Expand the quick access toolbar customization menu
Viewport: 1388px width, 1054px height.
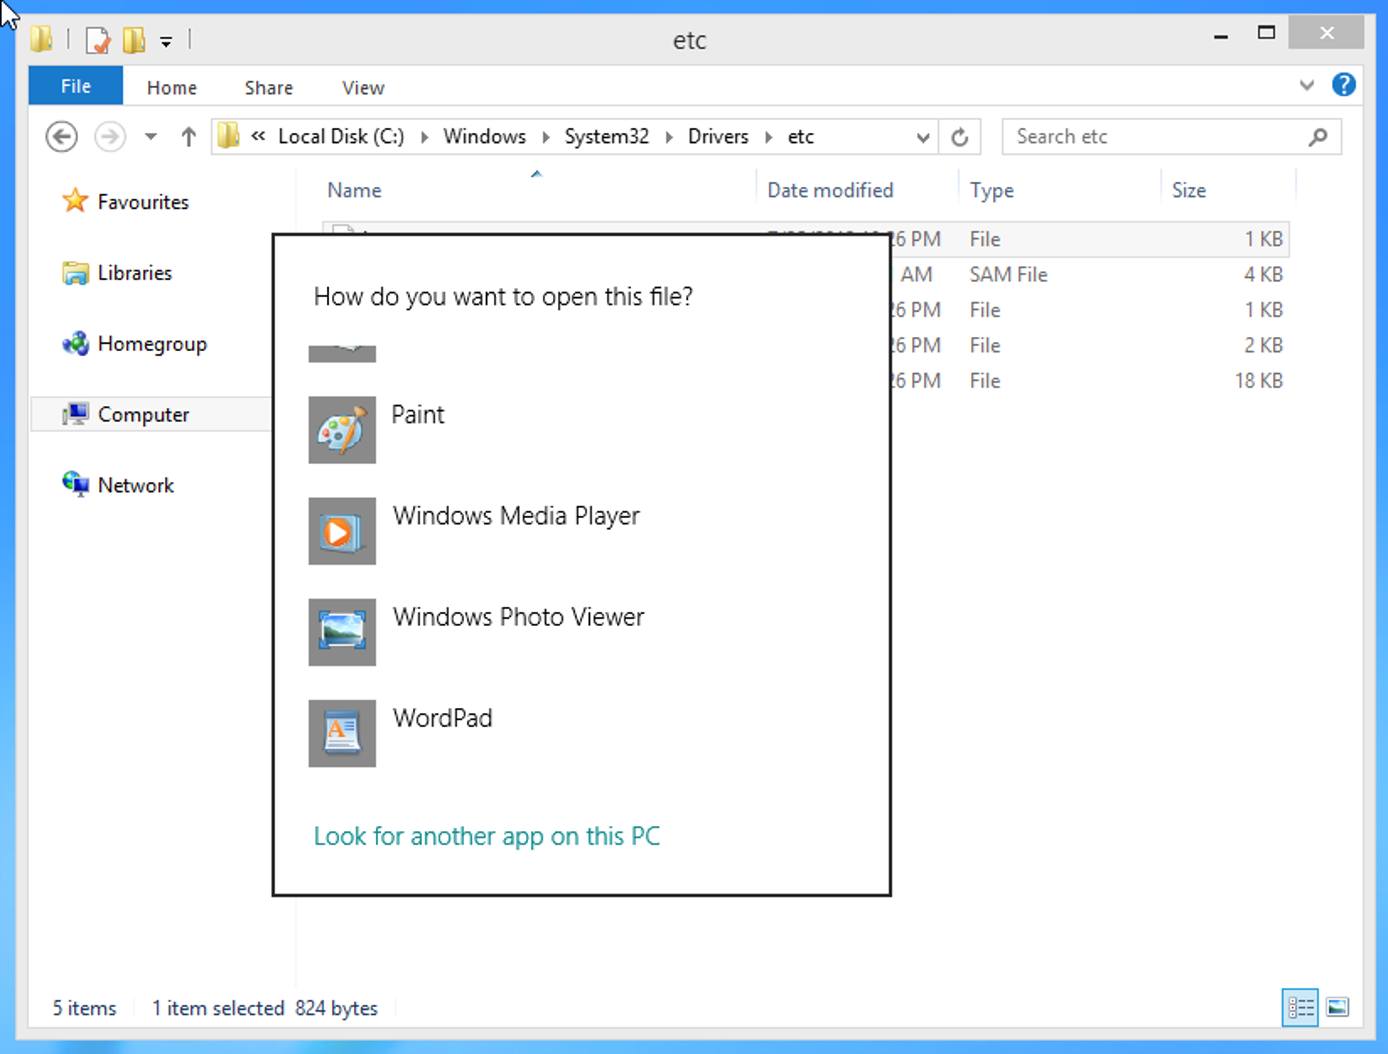(x=168, y=38)
